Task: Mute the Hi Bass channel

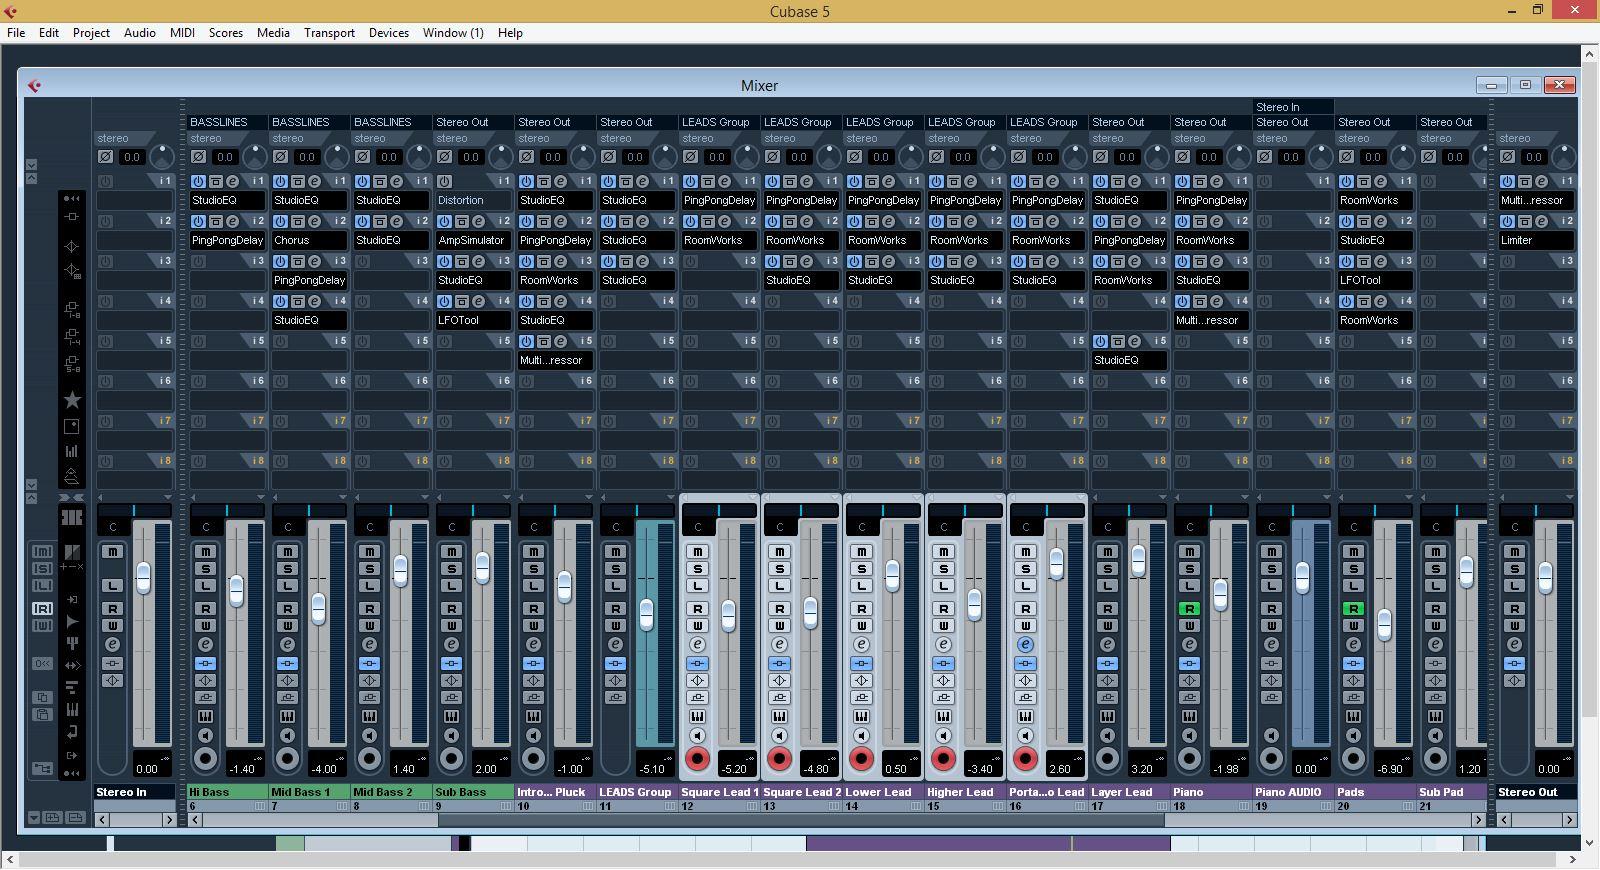Action: point(205,552)
